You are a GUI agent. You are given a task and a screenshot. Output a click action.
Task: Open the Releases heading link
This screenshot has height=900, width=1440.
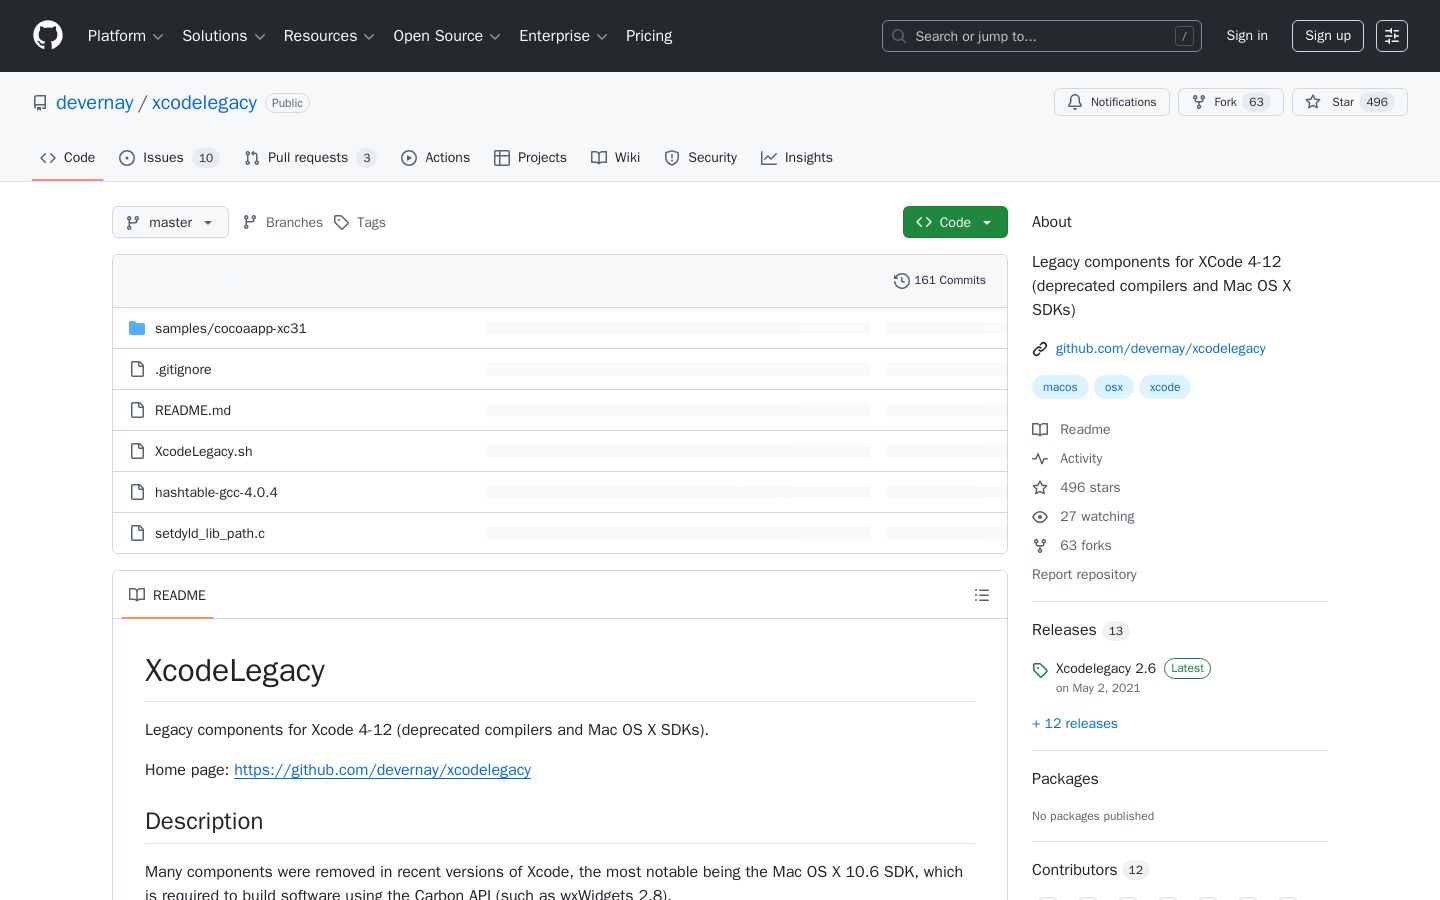click(x=1080, y=630)
